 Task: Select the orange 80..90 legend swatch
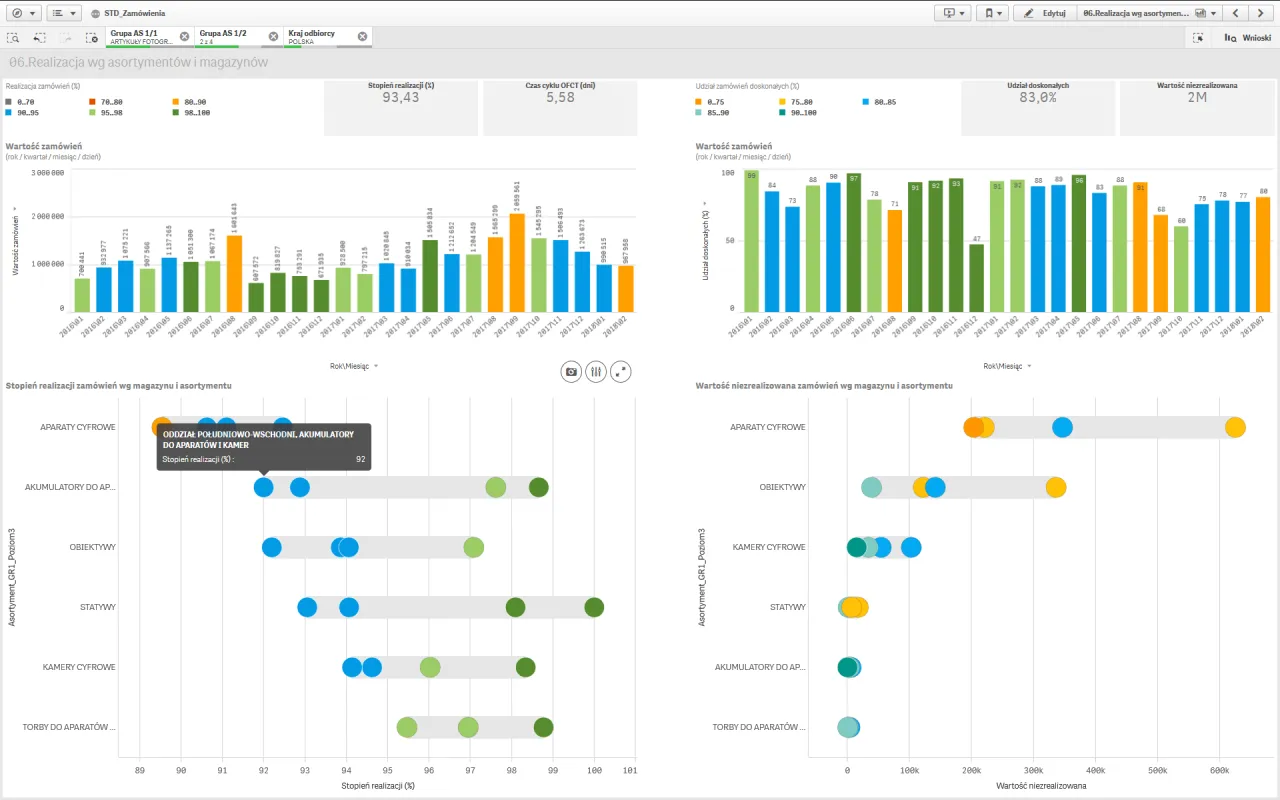click(x=174, y=102)
